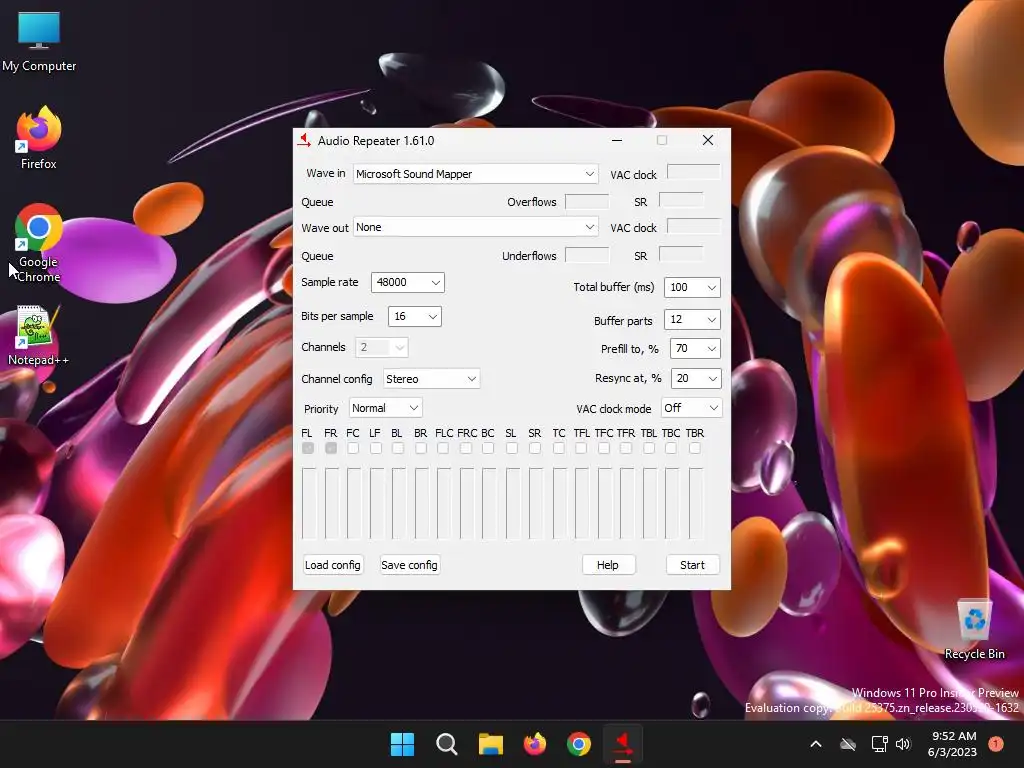Minimize the Audio Repeater window

pyautogui.click(x=616, y=140)
